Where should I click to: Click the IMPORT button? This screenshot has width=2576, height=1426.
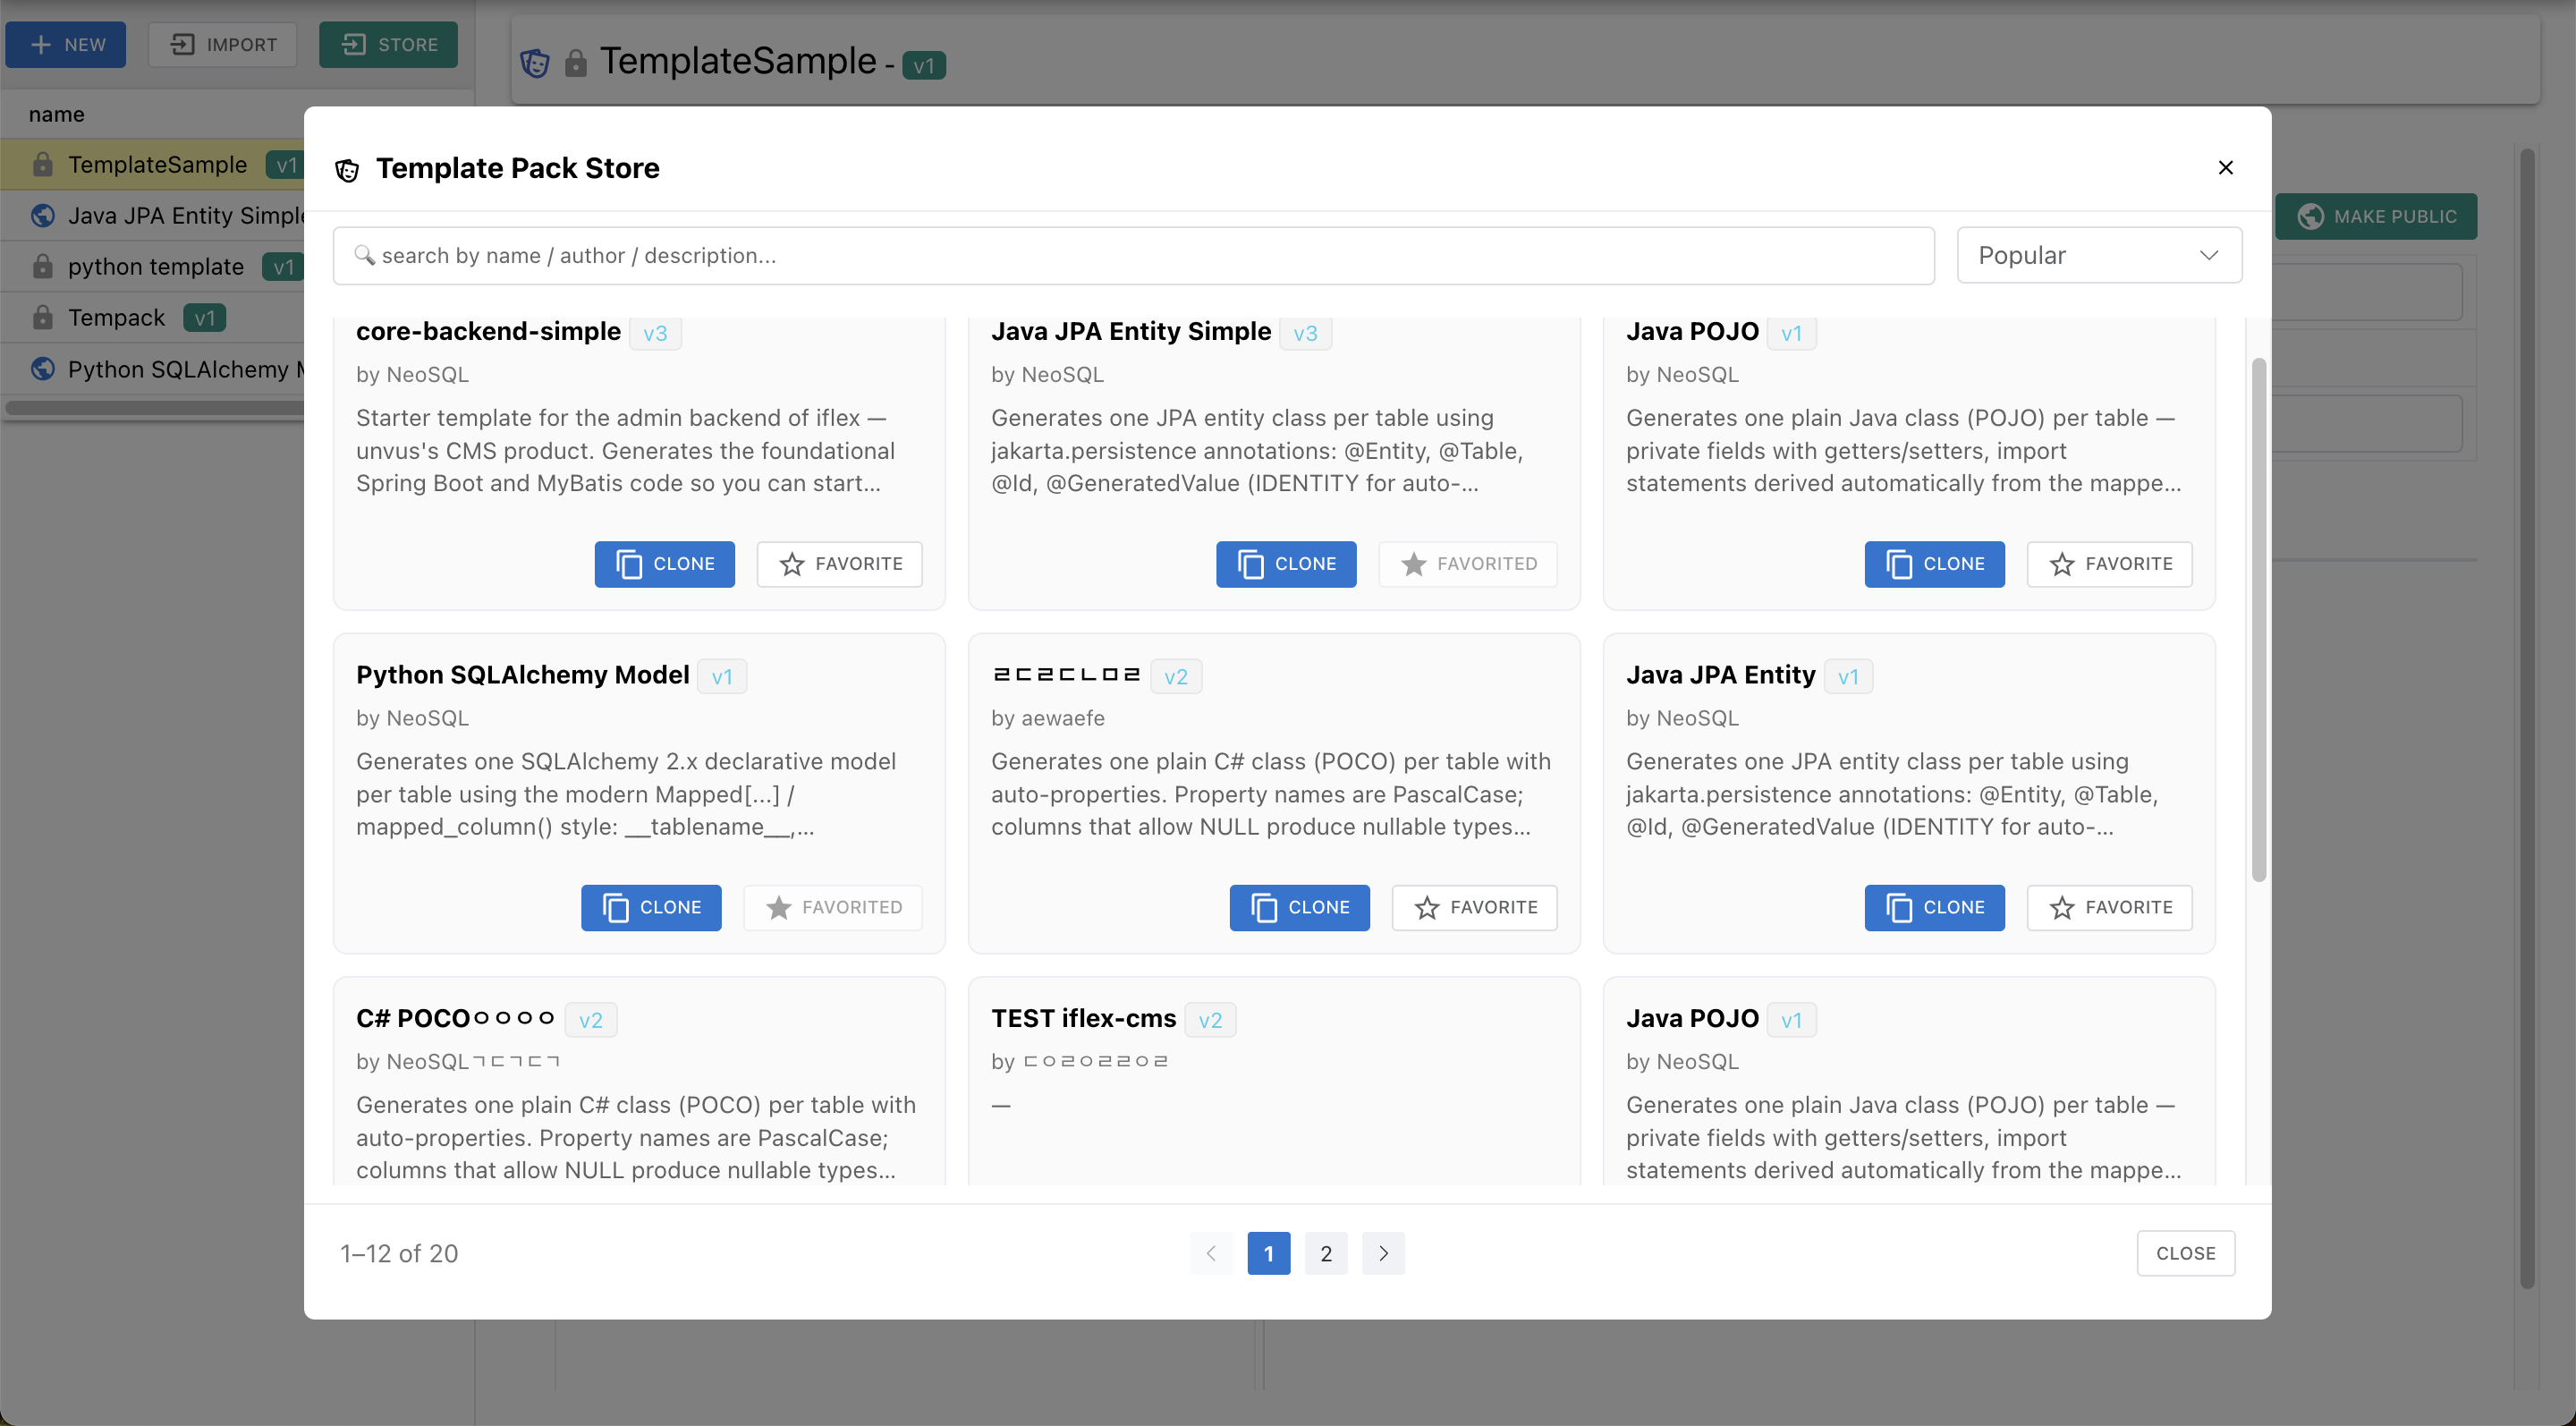(x=223, y=44)
